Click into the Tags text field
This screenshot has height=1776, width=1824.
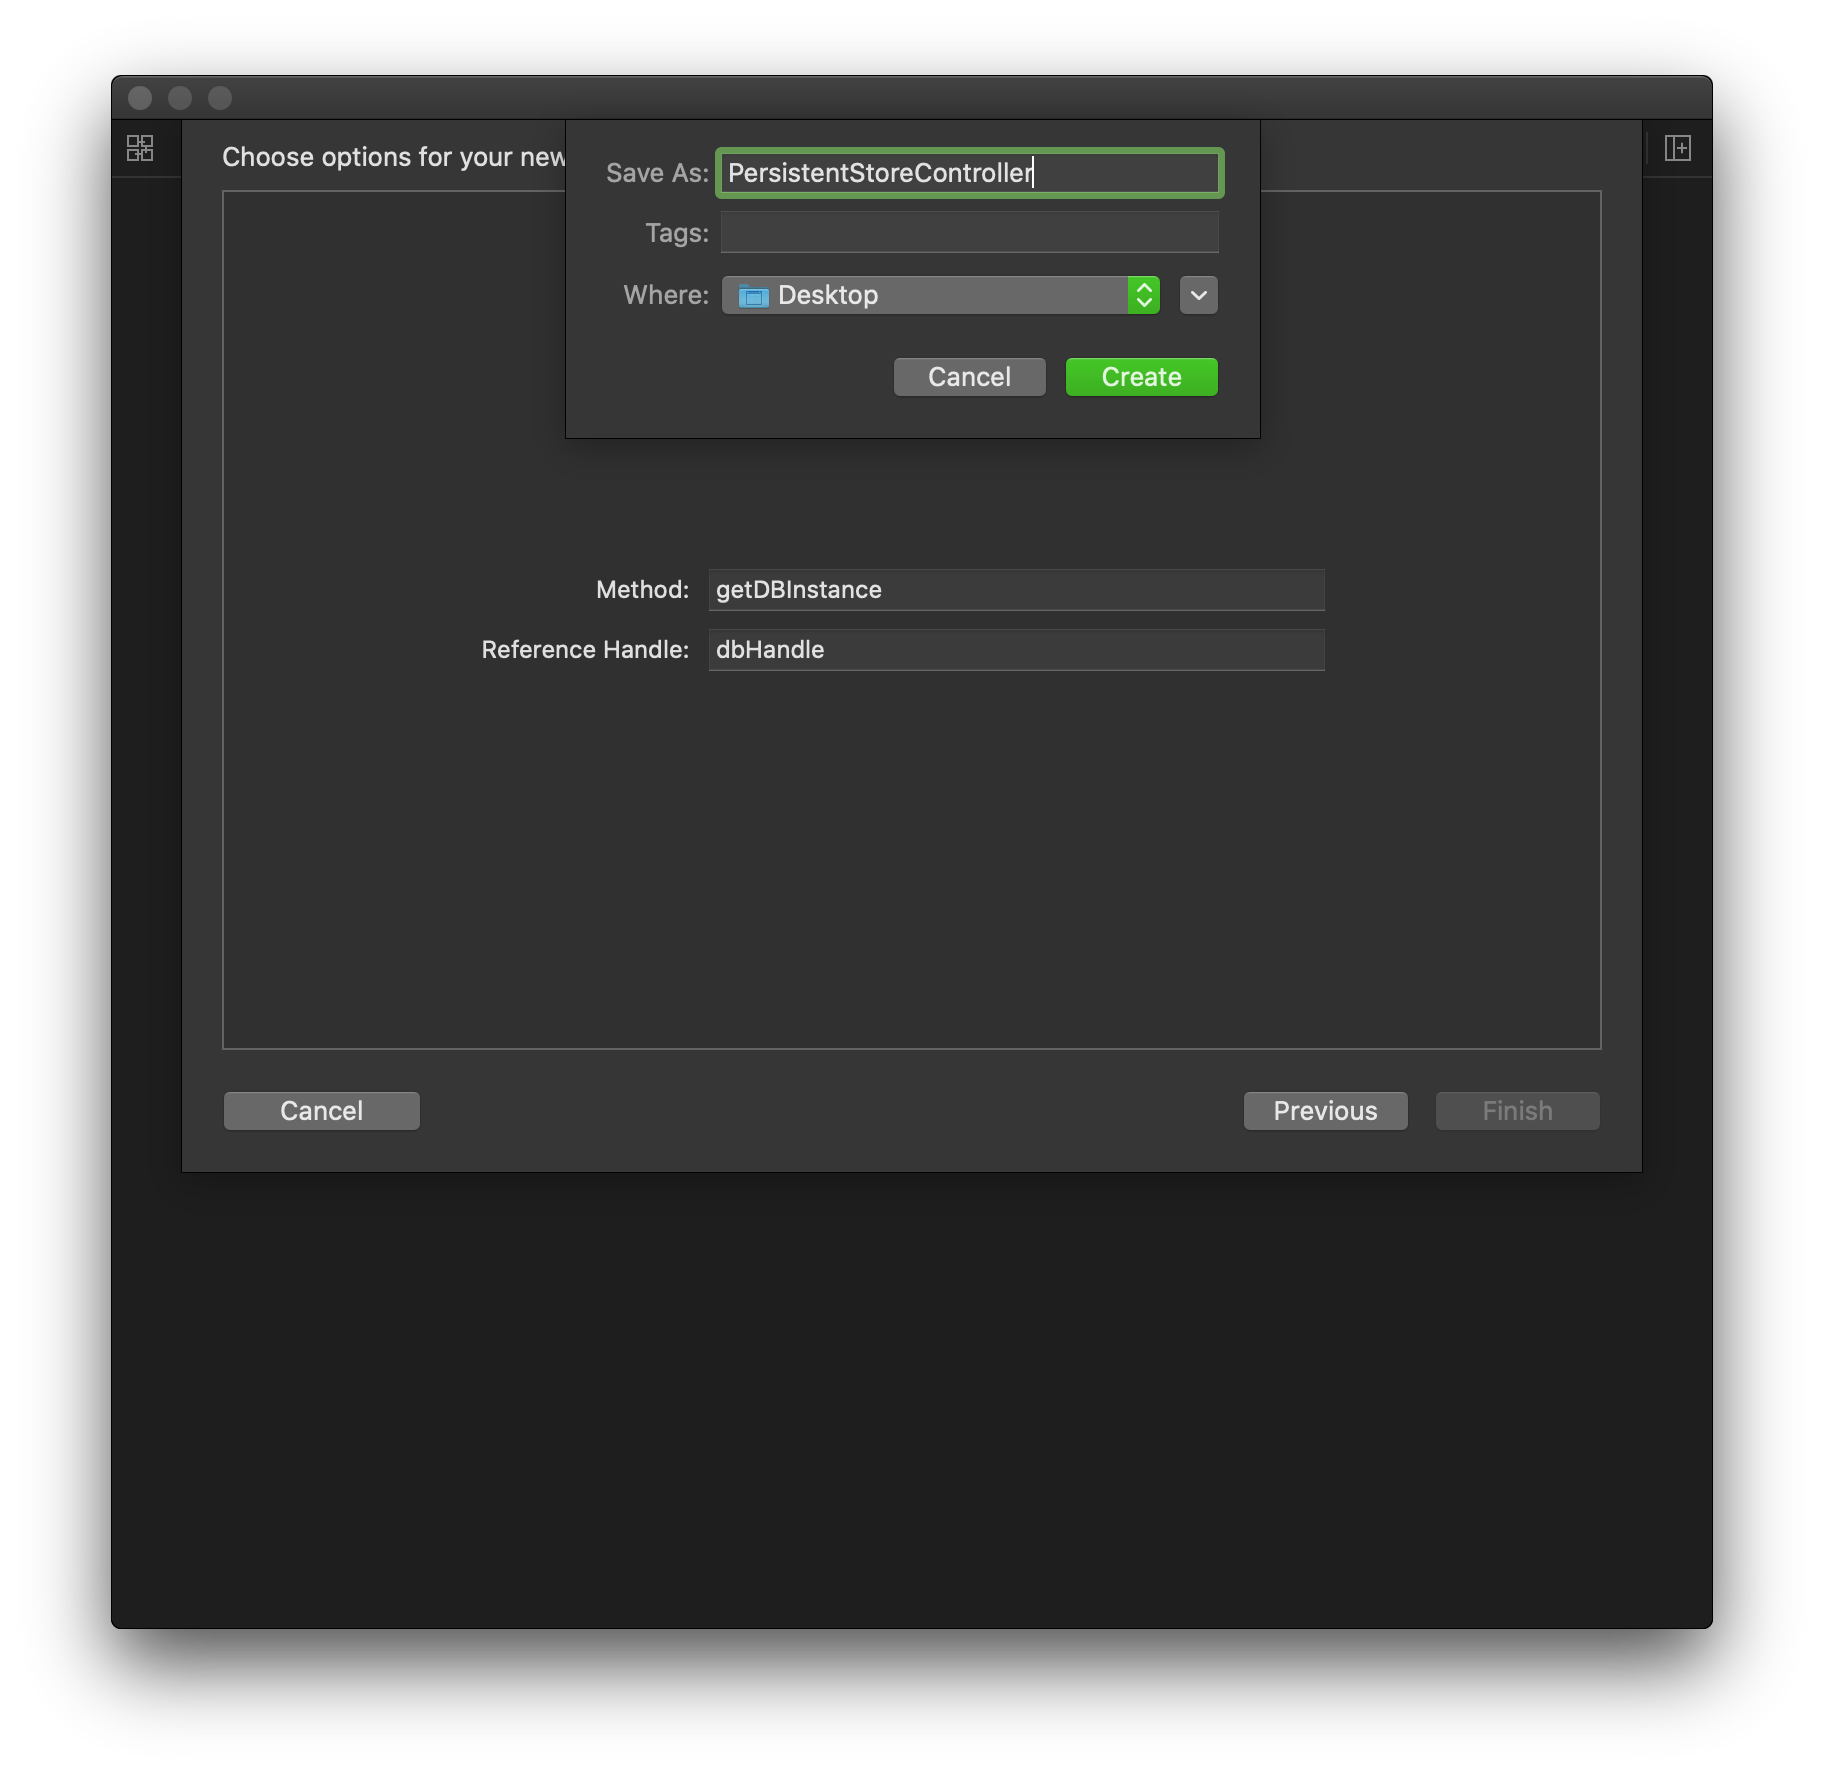[x=968, y=233]
